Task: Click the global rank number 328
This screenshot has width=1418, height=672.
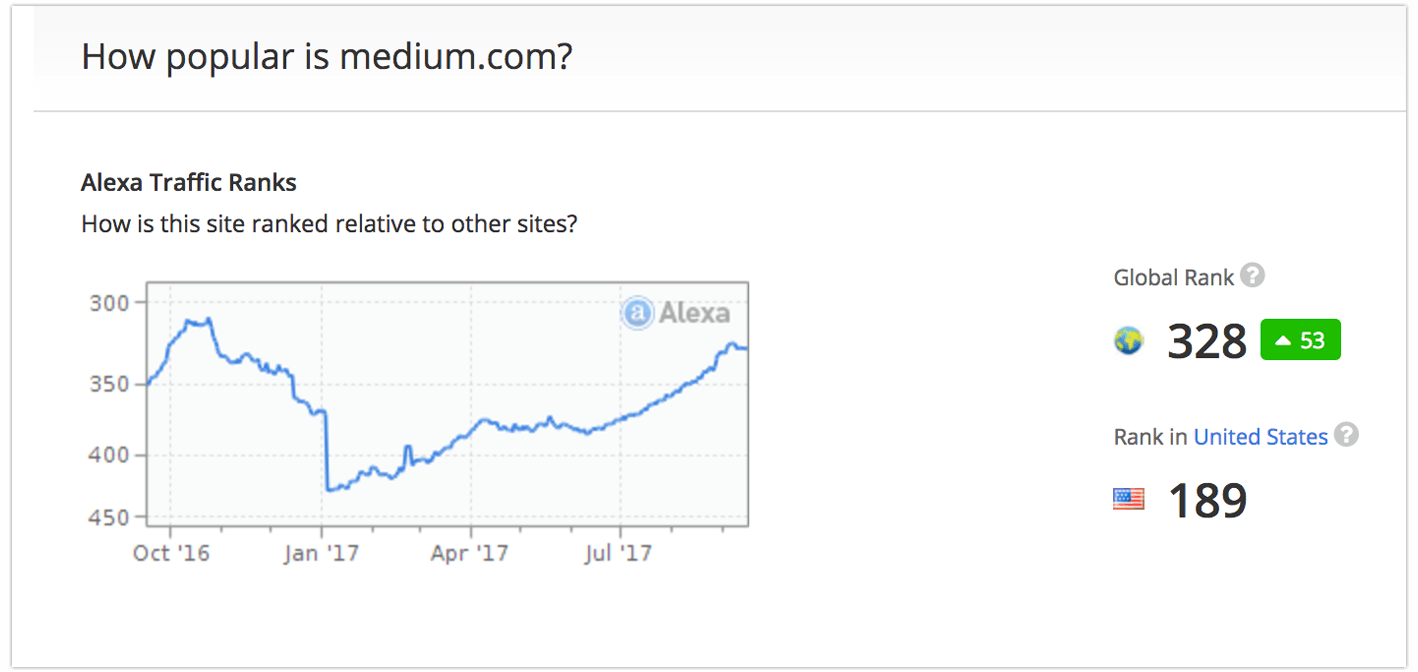Action: tap(1207, 342)
